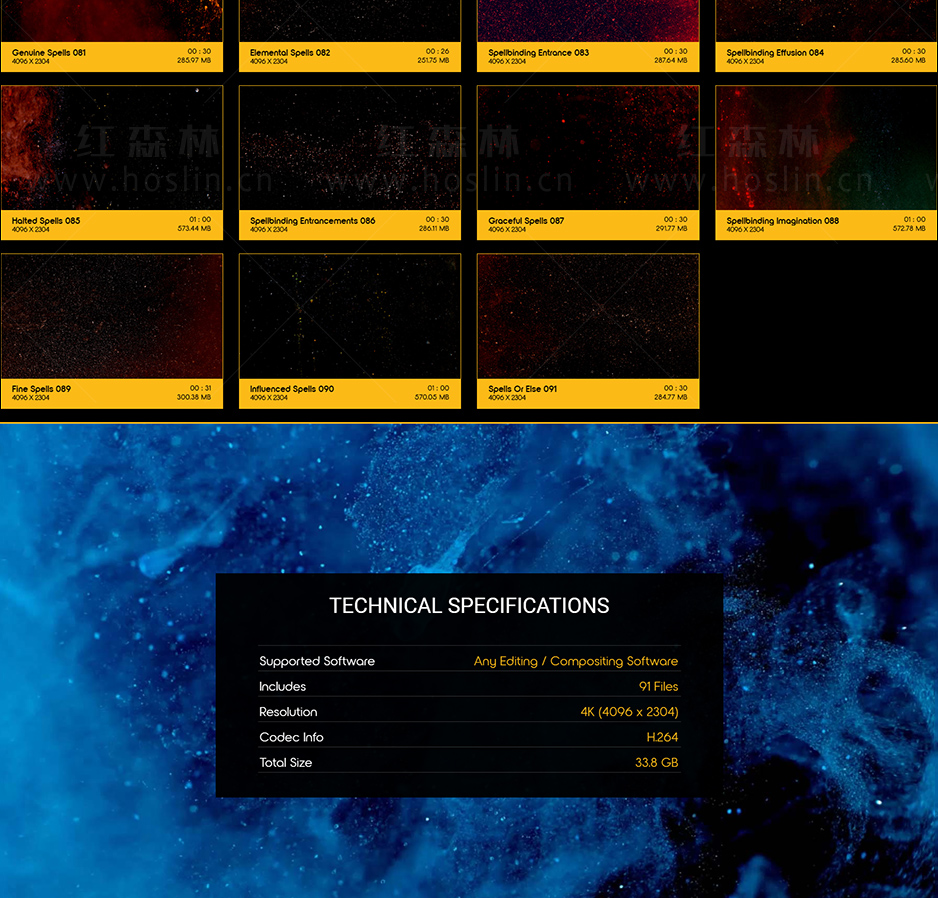The image size is (938, 898).
Task: Click the Total Size row label
Action: pos(285,763)
